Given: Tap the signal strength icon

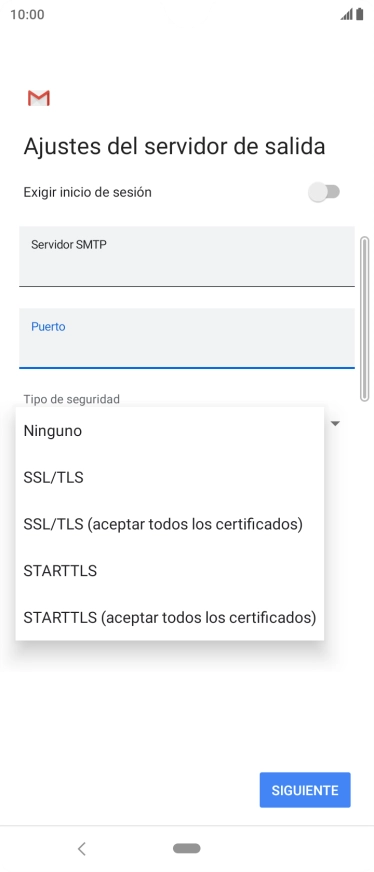Looking at the screenshot, I should (x=347, y=14).
